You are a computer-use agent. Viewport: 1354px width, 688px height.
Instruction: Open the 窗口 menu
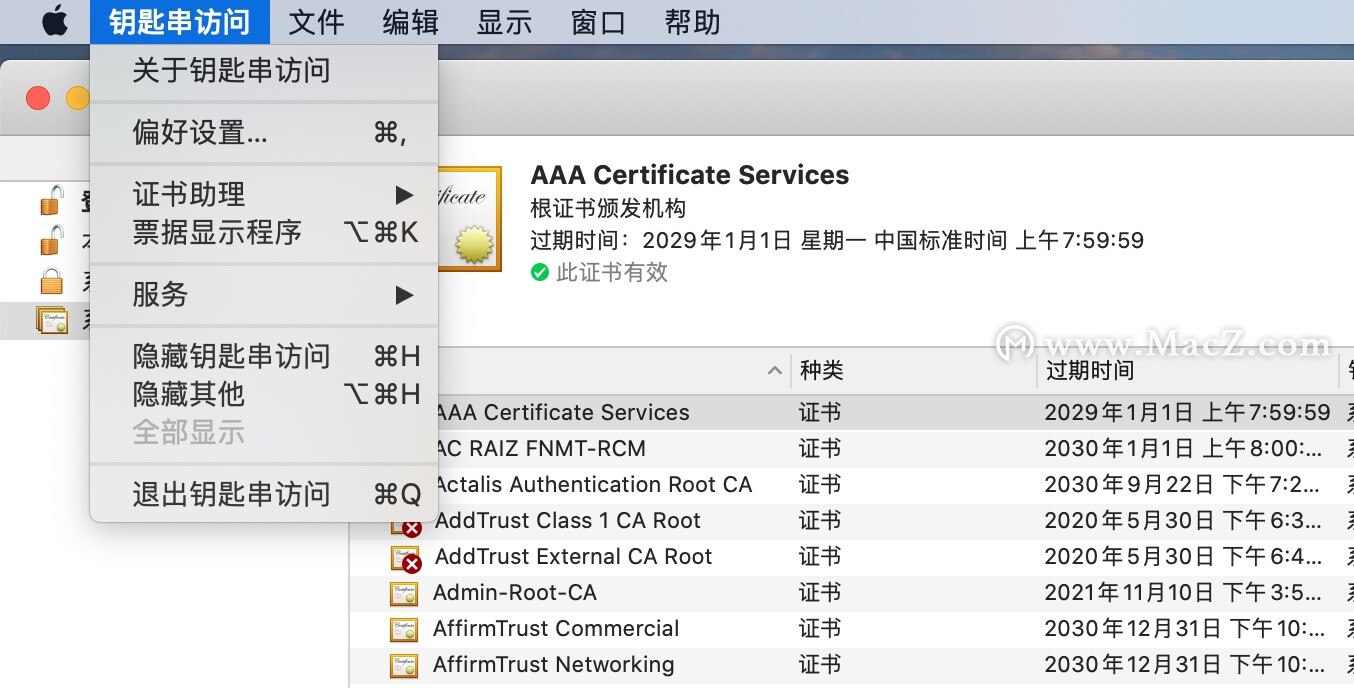pyautogui.click(x=598, y=22)
